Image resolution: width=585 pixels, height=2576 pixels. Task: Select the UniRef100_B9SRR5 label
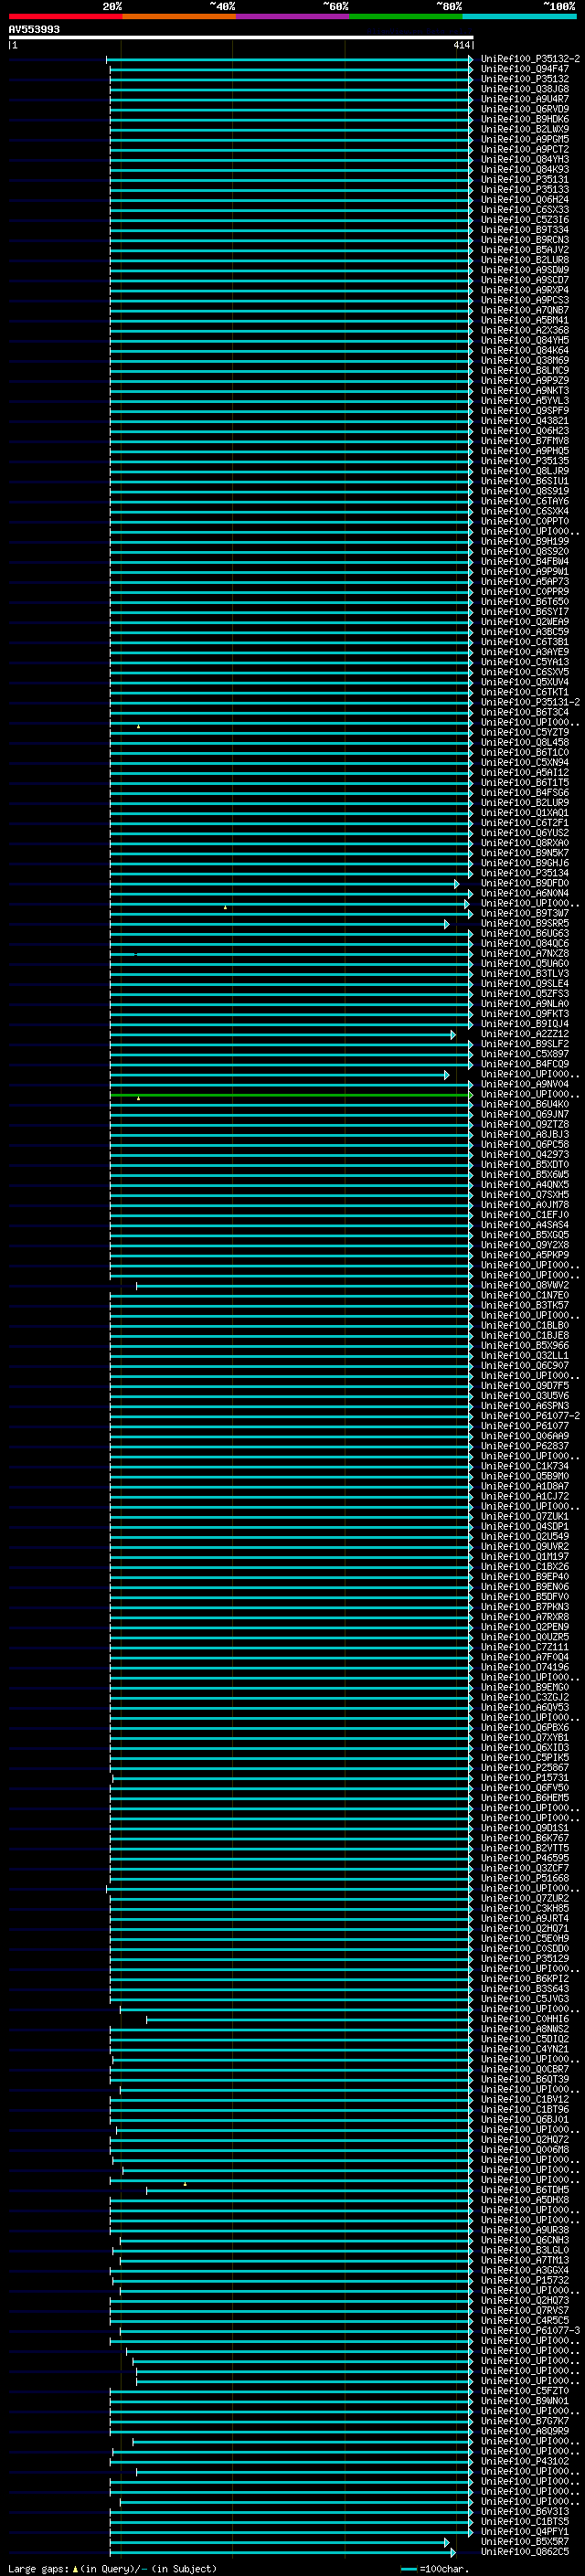pyautogui.click(x=525, y=923)
